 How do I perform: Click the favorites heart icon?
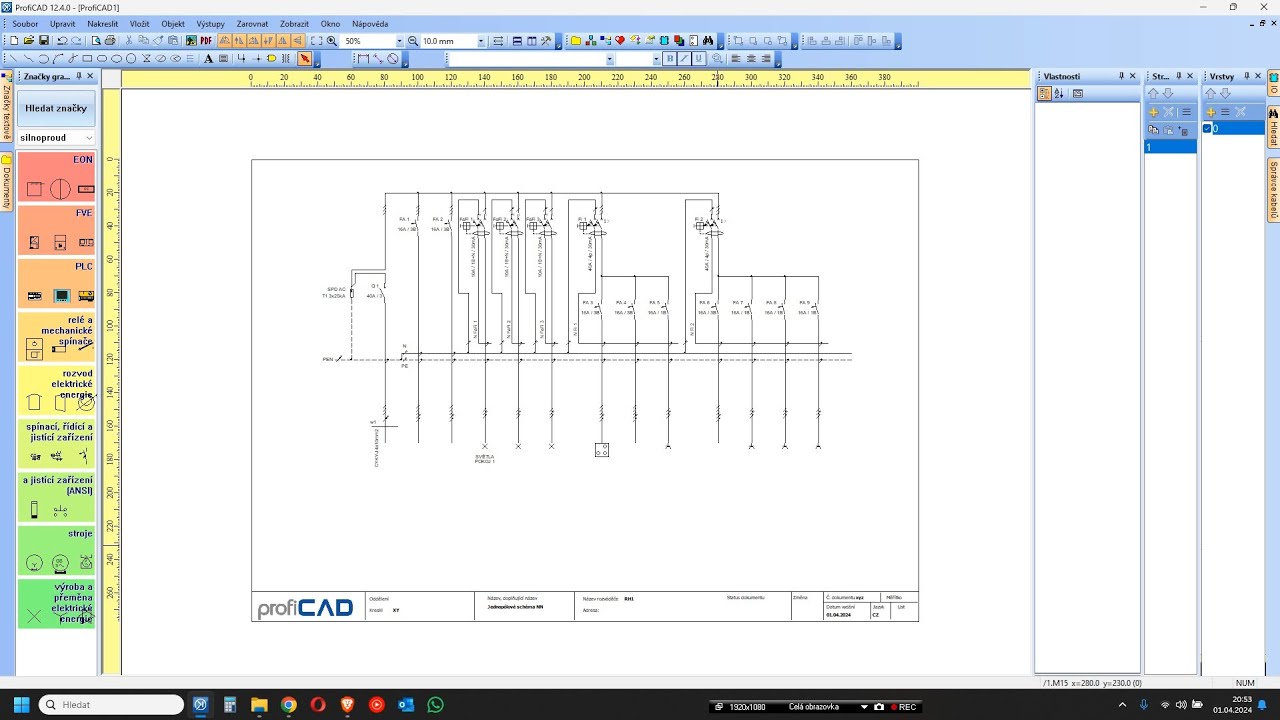pyautogui.click(x=620, y=41)
